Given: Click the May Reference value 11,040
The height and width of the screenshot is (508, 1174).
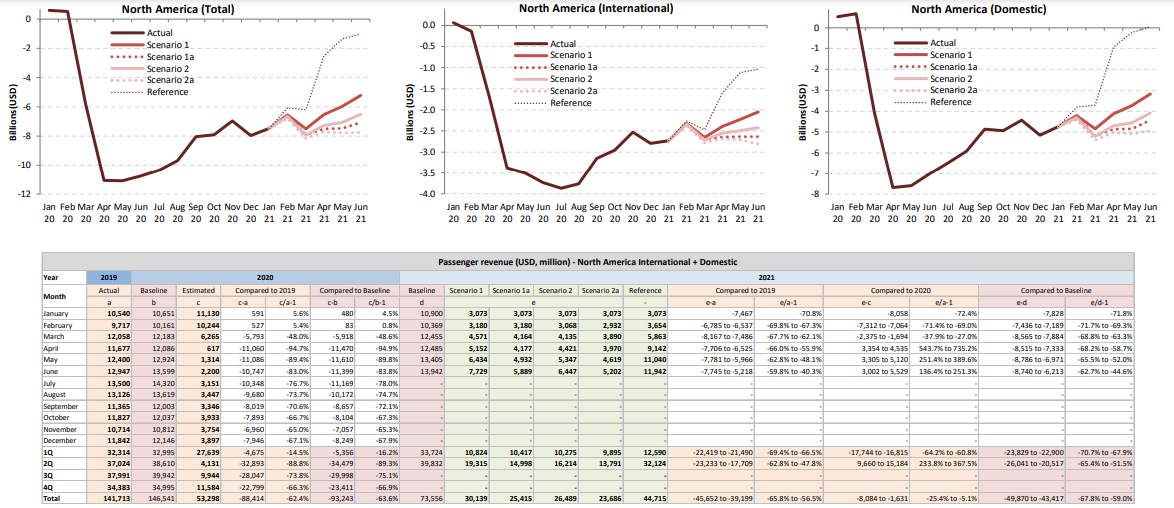Looking at the screenshot, I should point(653,360).
